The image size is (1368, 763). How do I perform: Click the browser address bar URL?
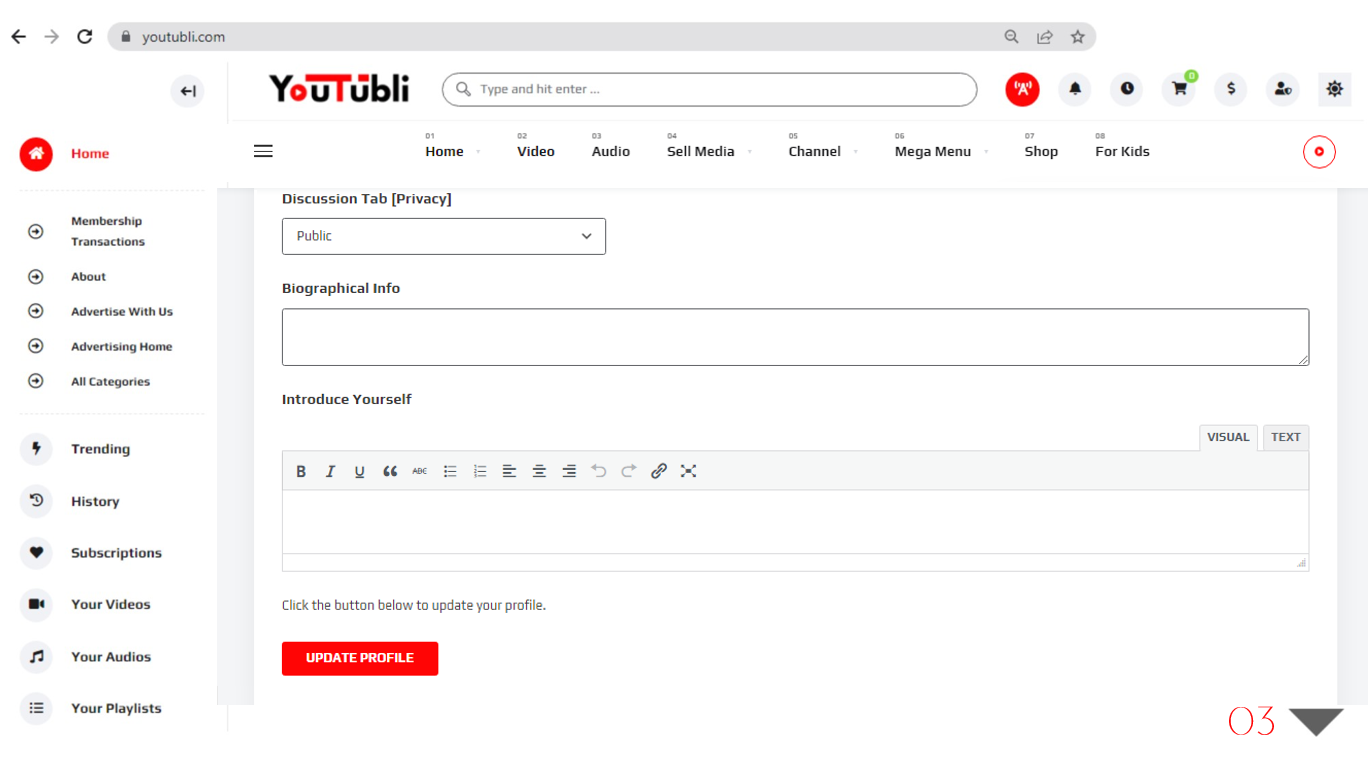(x=183, y=37)
